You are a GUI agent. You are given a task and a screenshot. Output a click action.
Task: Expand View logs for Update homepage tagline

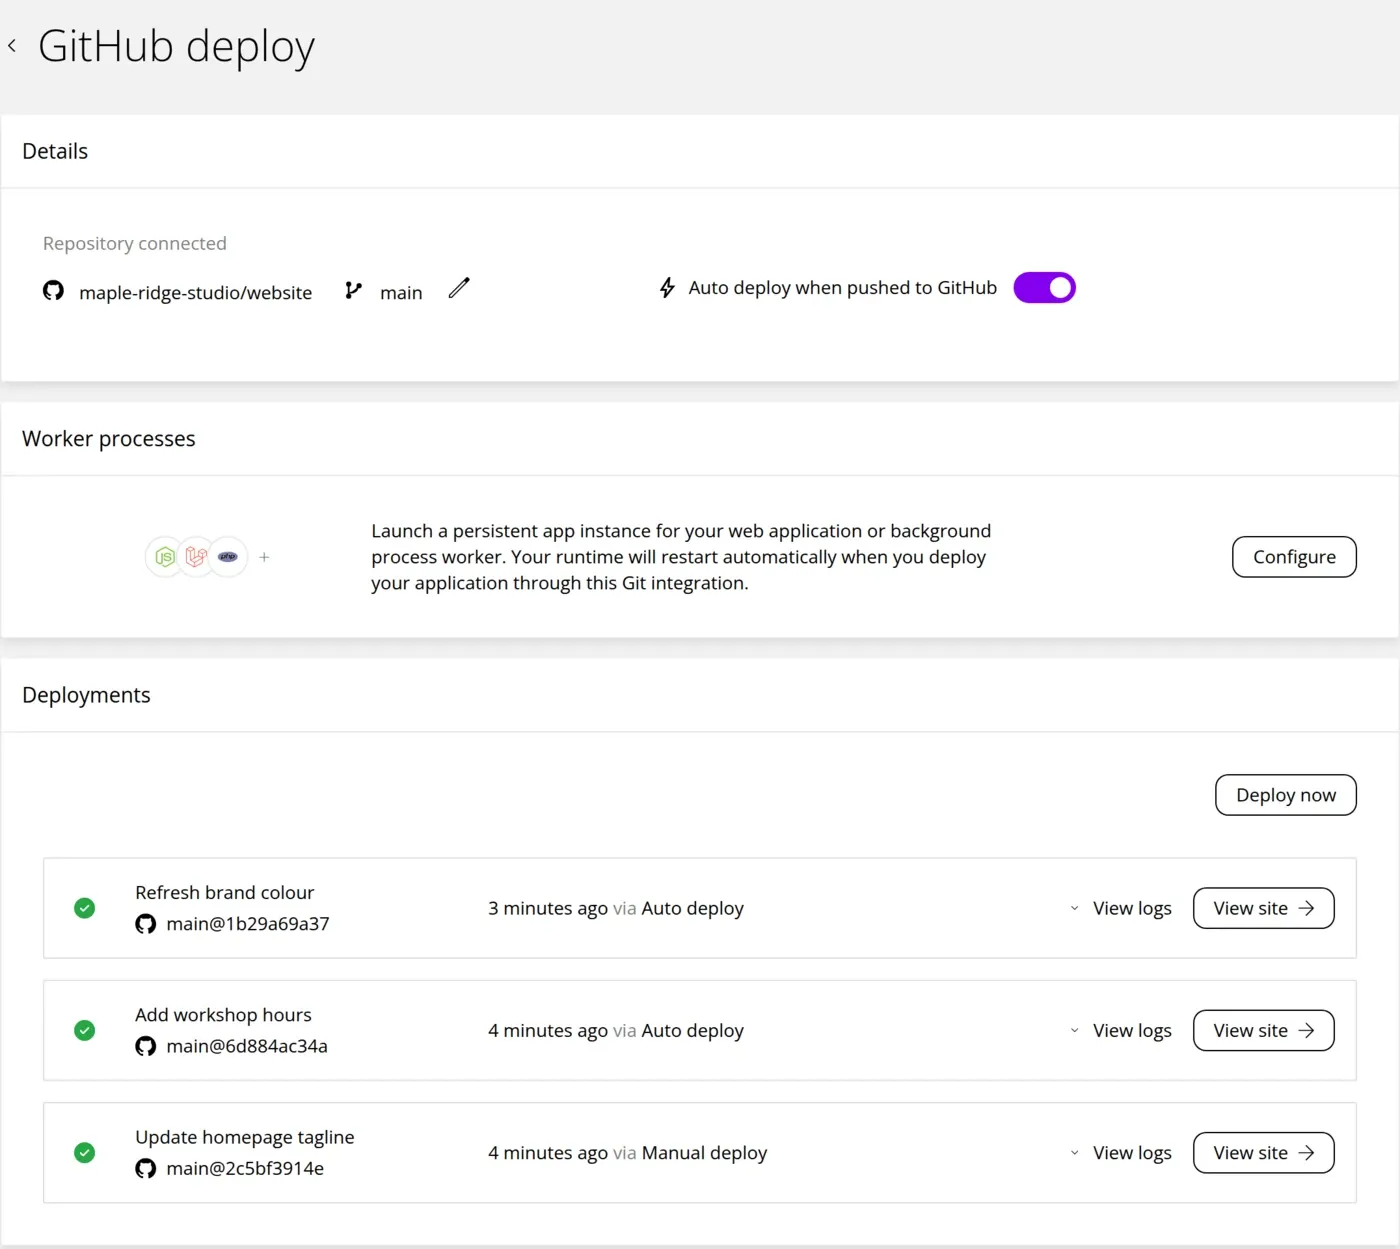(1120, 1152)
